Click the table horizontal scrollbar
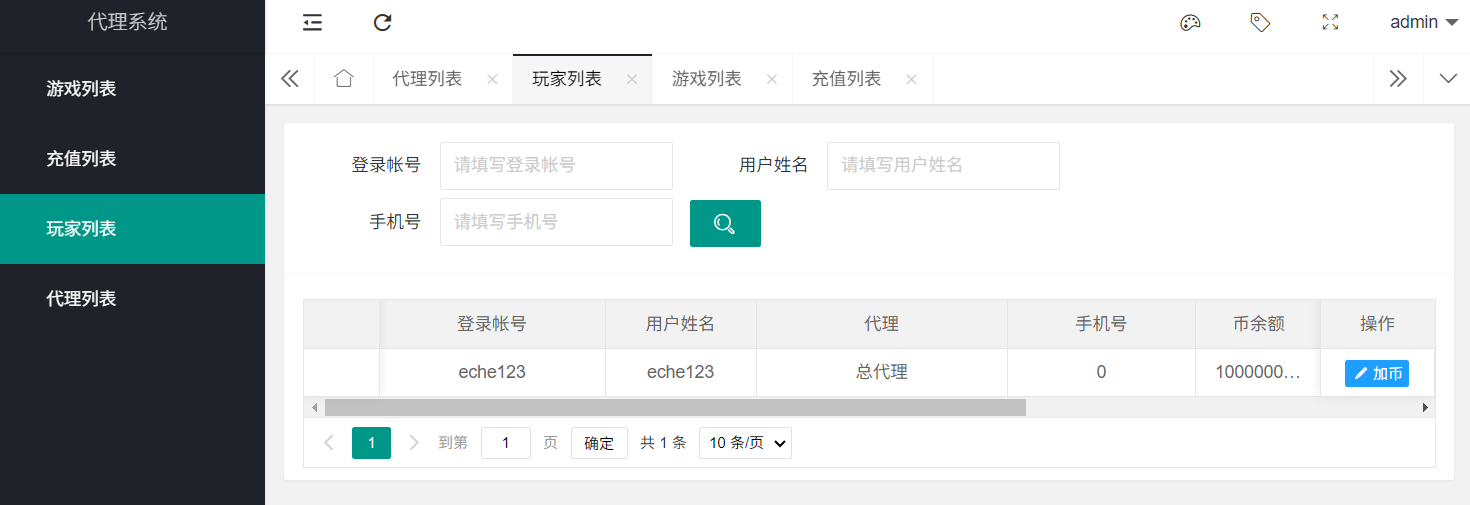This screenshot has height=505, width=1470. [x=675, y=408]
